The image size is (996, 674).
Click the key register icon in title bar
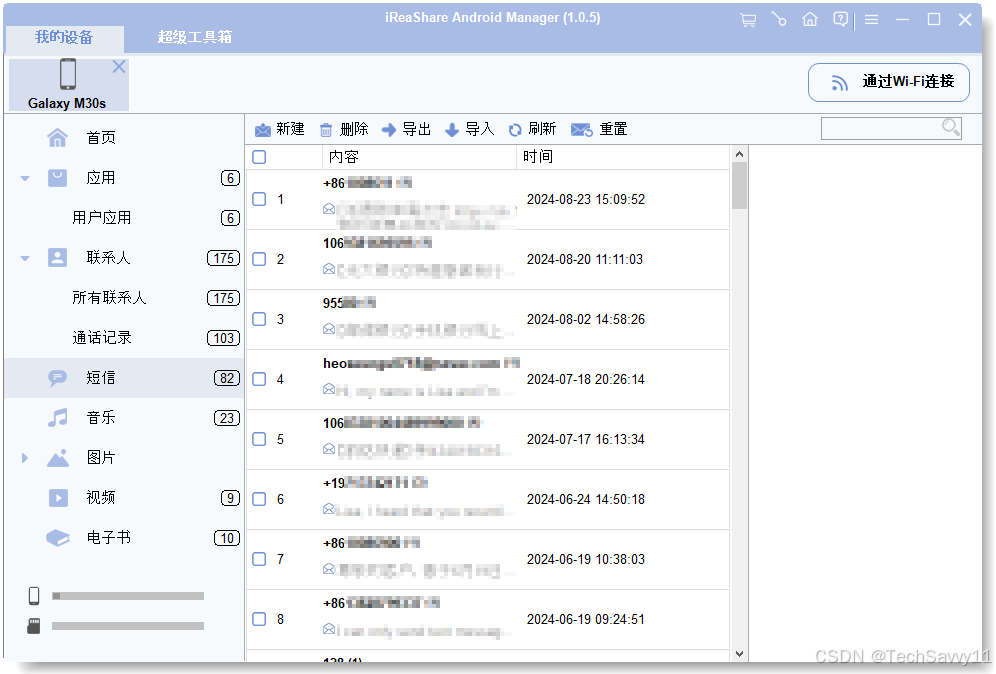tap(779, 20)
